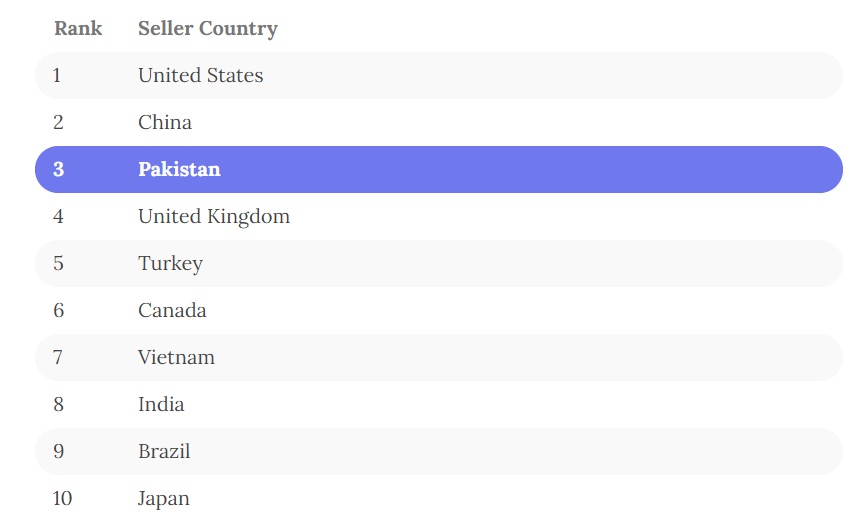This screenshot has height=525, width=845.
Task: Click the Rank column header
Action: [x=78, y=28]
